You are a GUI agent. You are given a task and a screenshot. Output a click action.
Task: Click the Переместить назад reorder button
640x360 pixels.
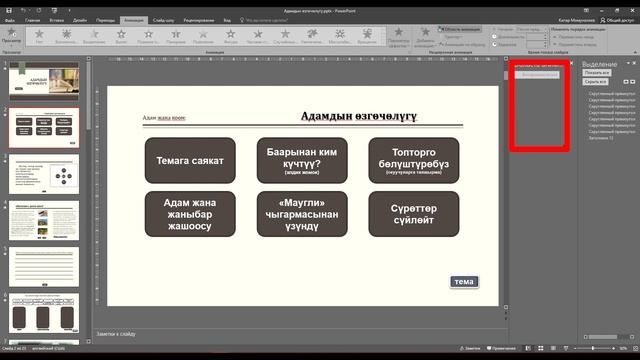(573, 37)
